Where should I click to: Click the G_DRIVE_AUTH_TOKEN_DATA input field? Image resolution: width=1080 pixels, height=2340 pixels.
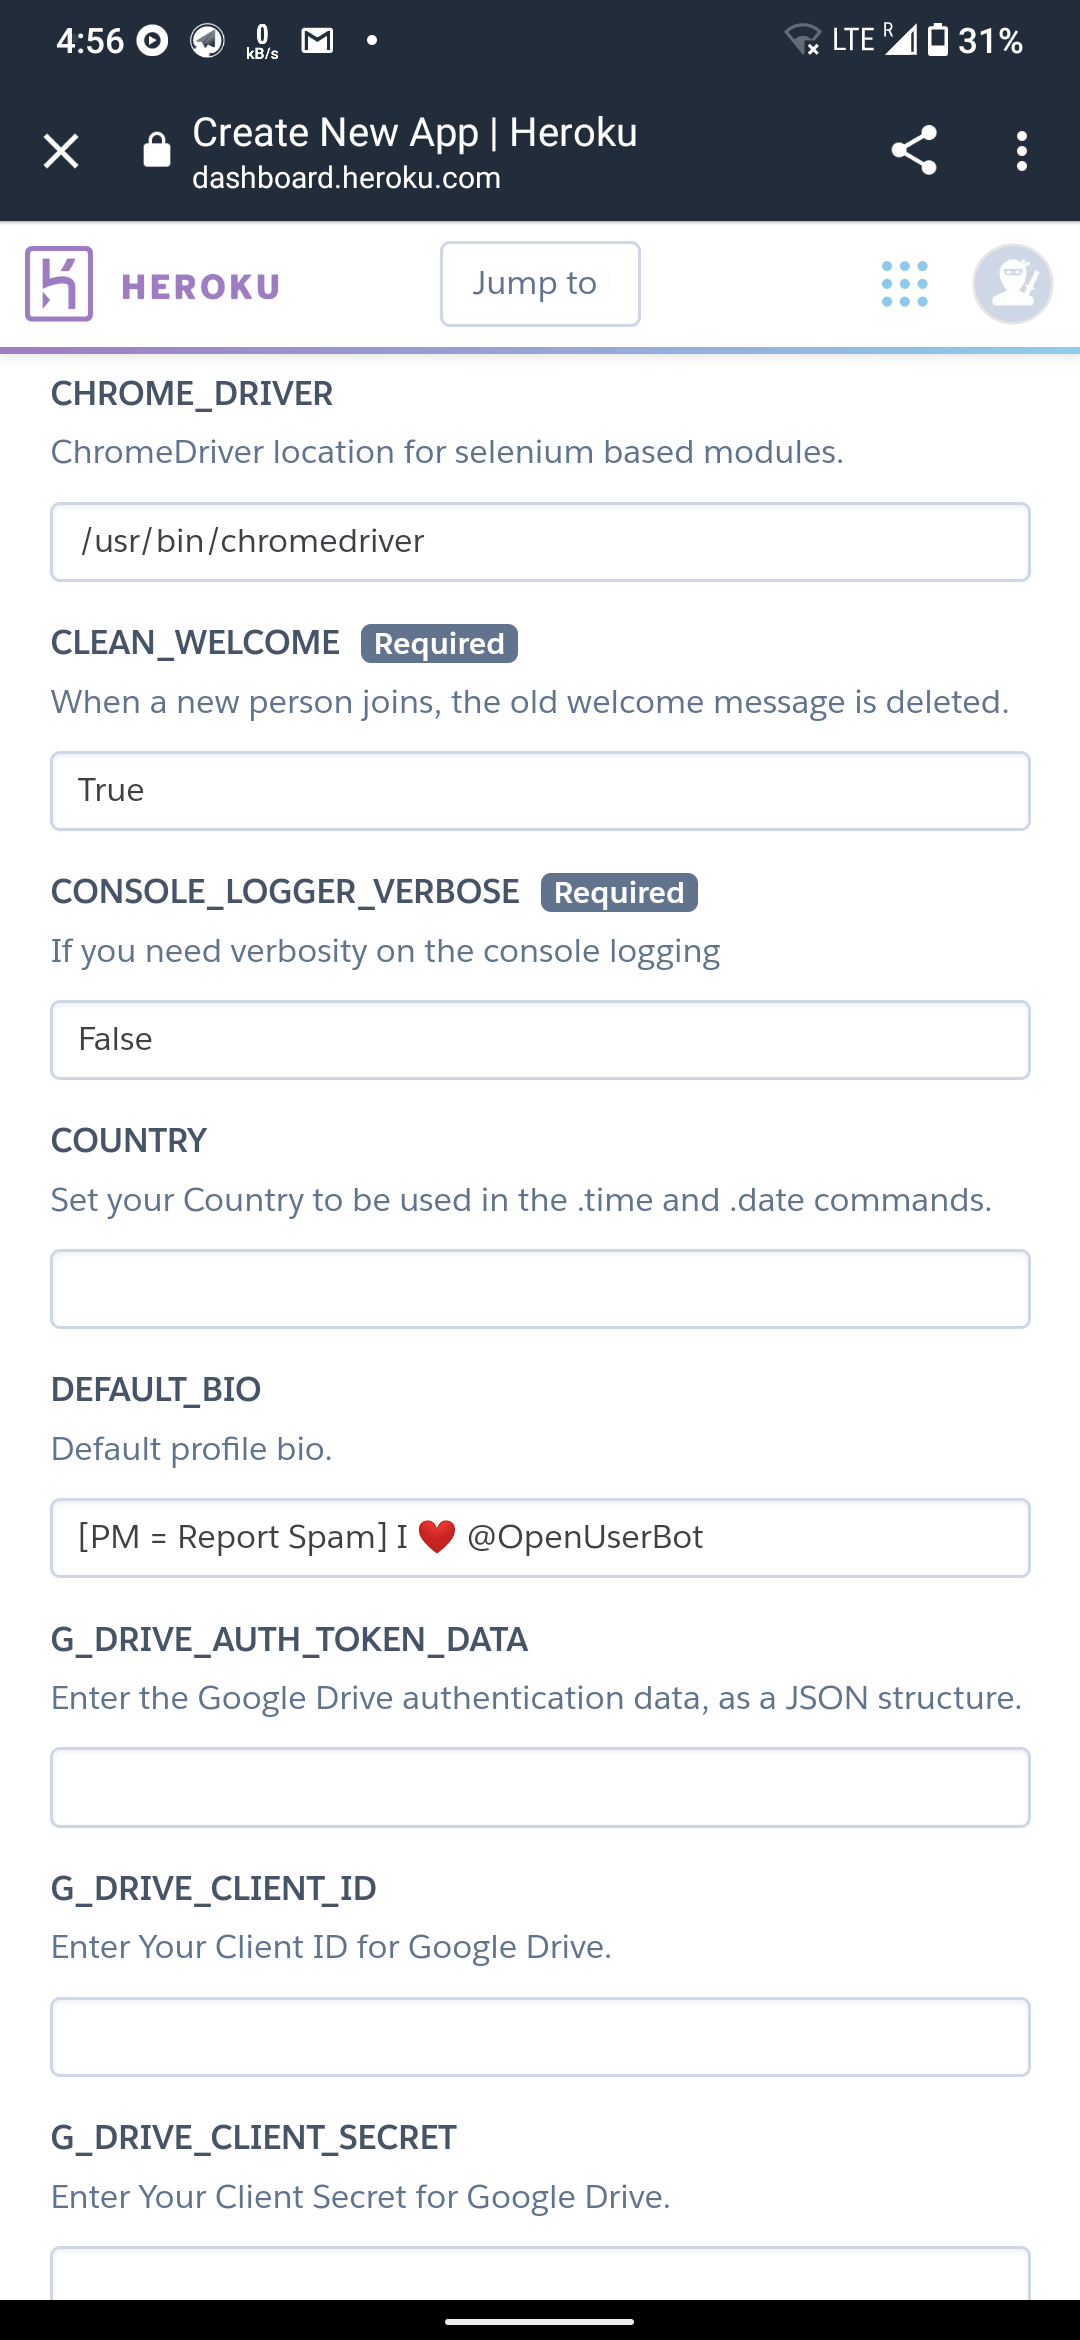[540, 1787]
